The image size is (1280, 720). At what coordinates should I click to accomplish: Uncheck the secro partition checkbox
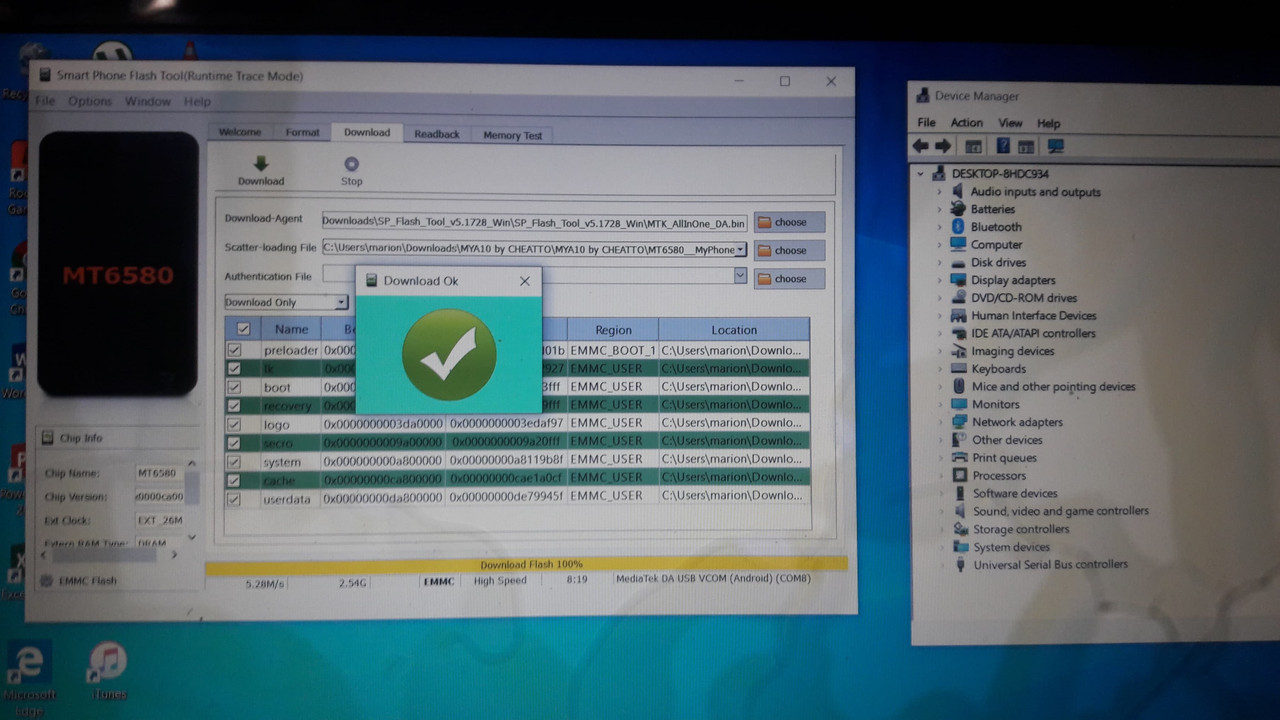(x=234, y=442)
